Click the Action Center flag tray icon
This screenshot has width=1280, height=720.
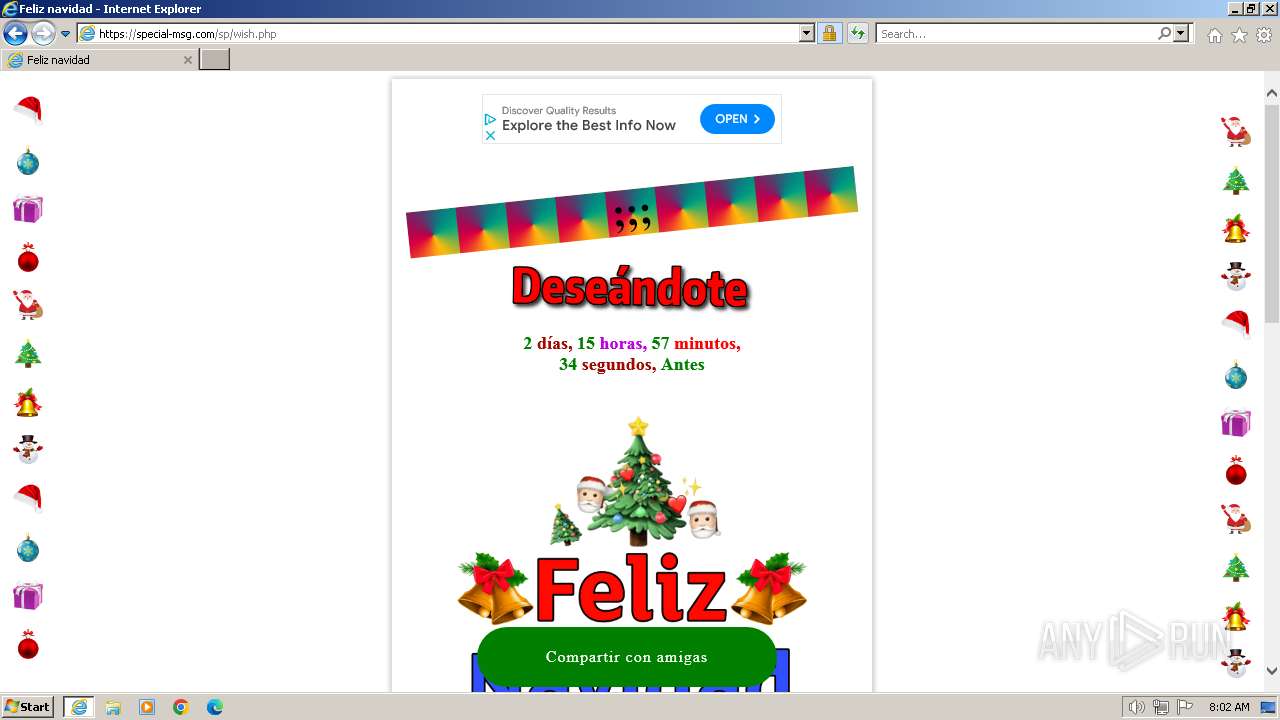pos(1185,707)
